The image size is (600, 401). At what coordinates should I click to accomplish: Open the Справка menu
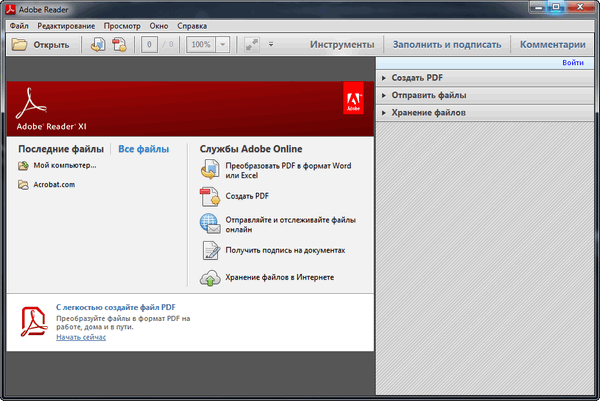192,26
